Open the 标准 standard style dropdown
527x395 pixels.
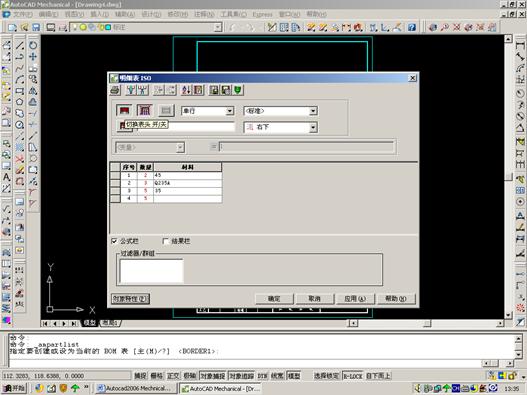coord(313,111)
